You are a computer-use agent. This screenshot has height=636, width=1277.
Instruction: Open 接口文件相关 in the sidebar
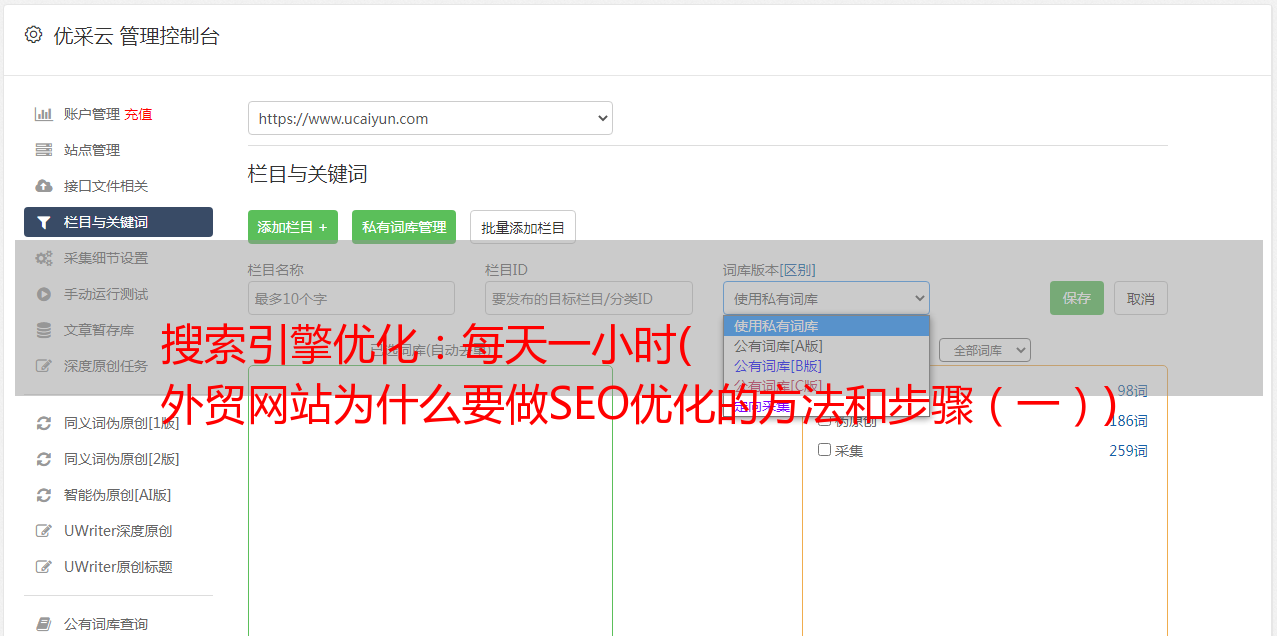(x=106, y=186)
